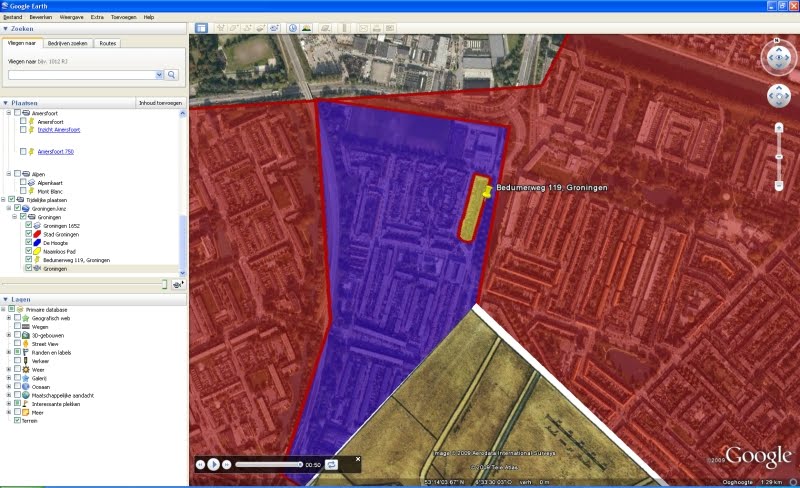
Task: Click the zoom out minus button
Action: (x=779, y=185)
